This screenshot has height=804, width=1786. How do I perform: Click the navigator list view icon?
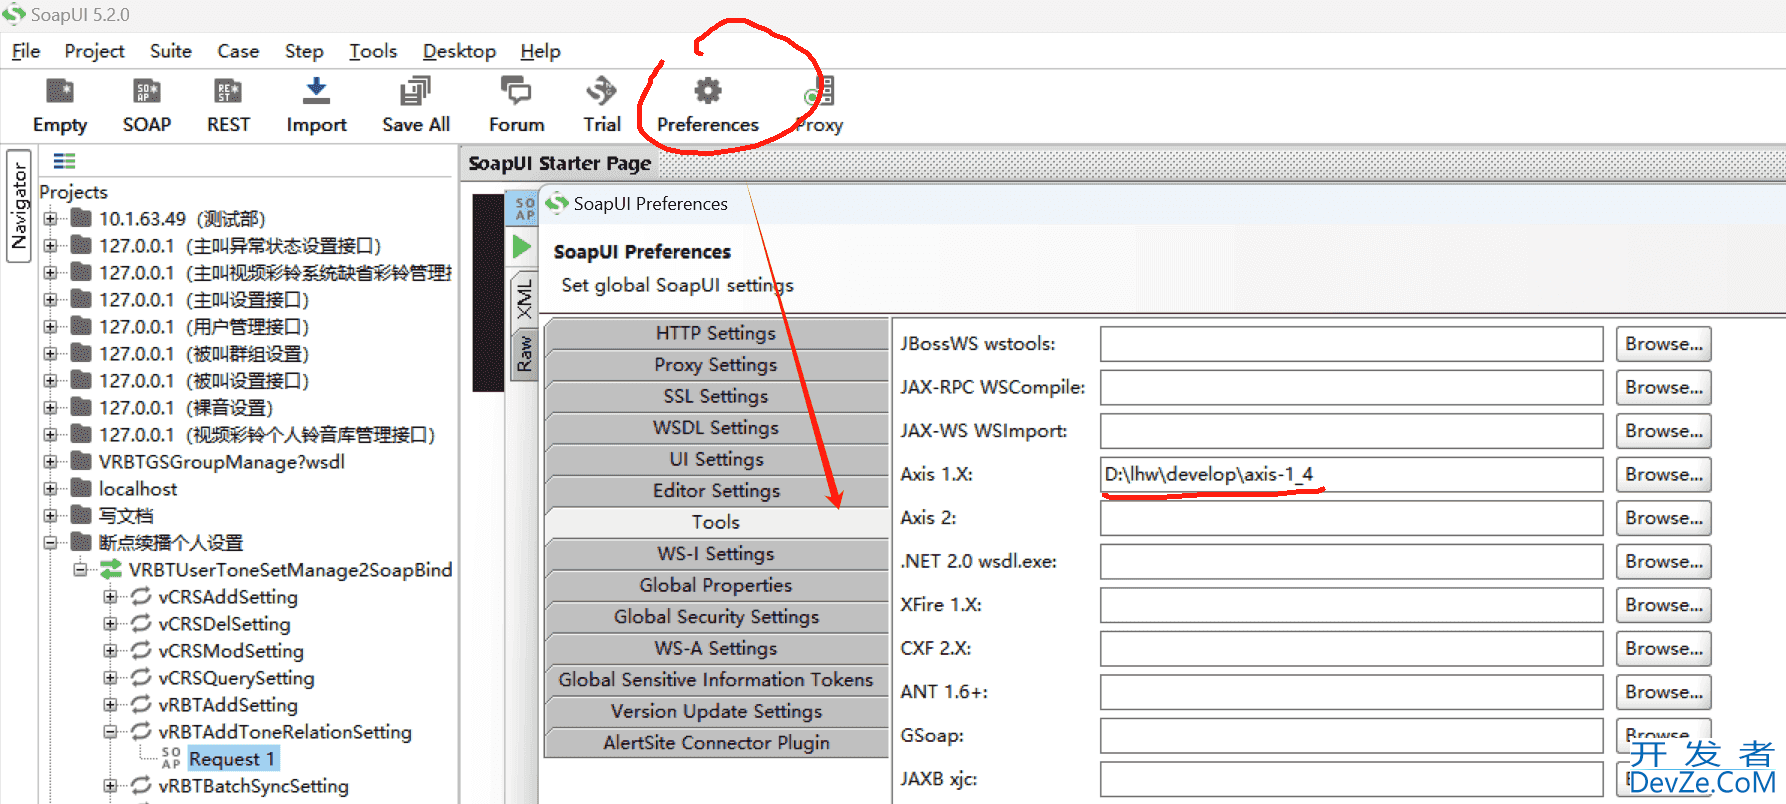[64, 161]
